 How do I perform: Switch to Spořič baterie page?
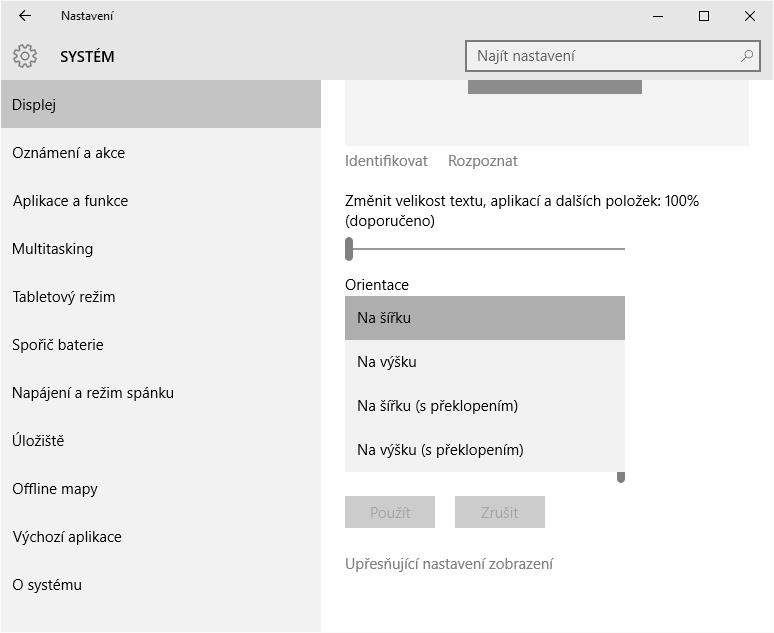58,345
